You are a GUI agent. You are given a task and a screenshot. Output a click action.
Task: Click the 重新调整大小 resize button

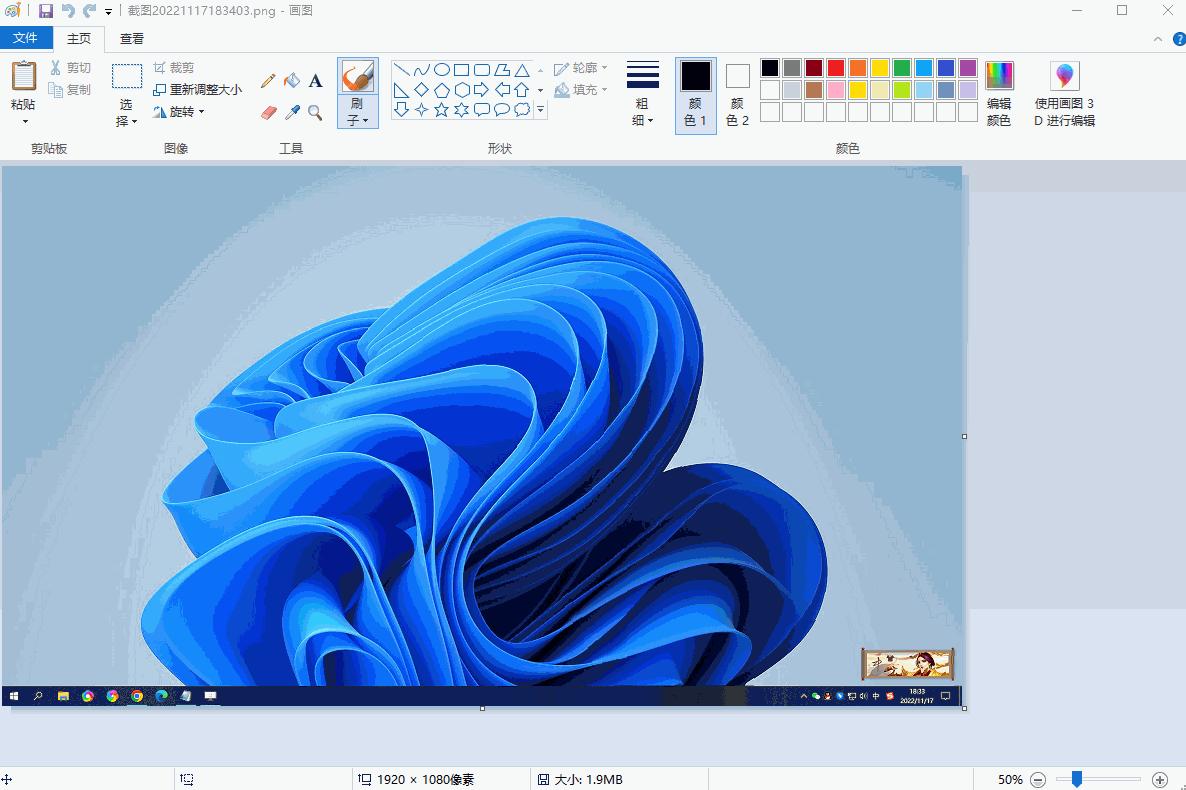click(198, 89)
